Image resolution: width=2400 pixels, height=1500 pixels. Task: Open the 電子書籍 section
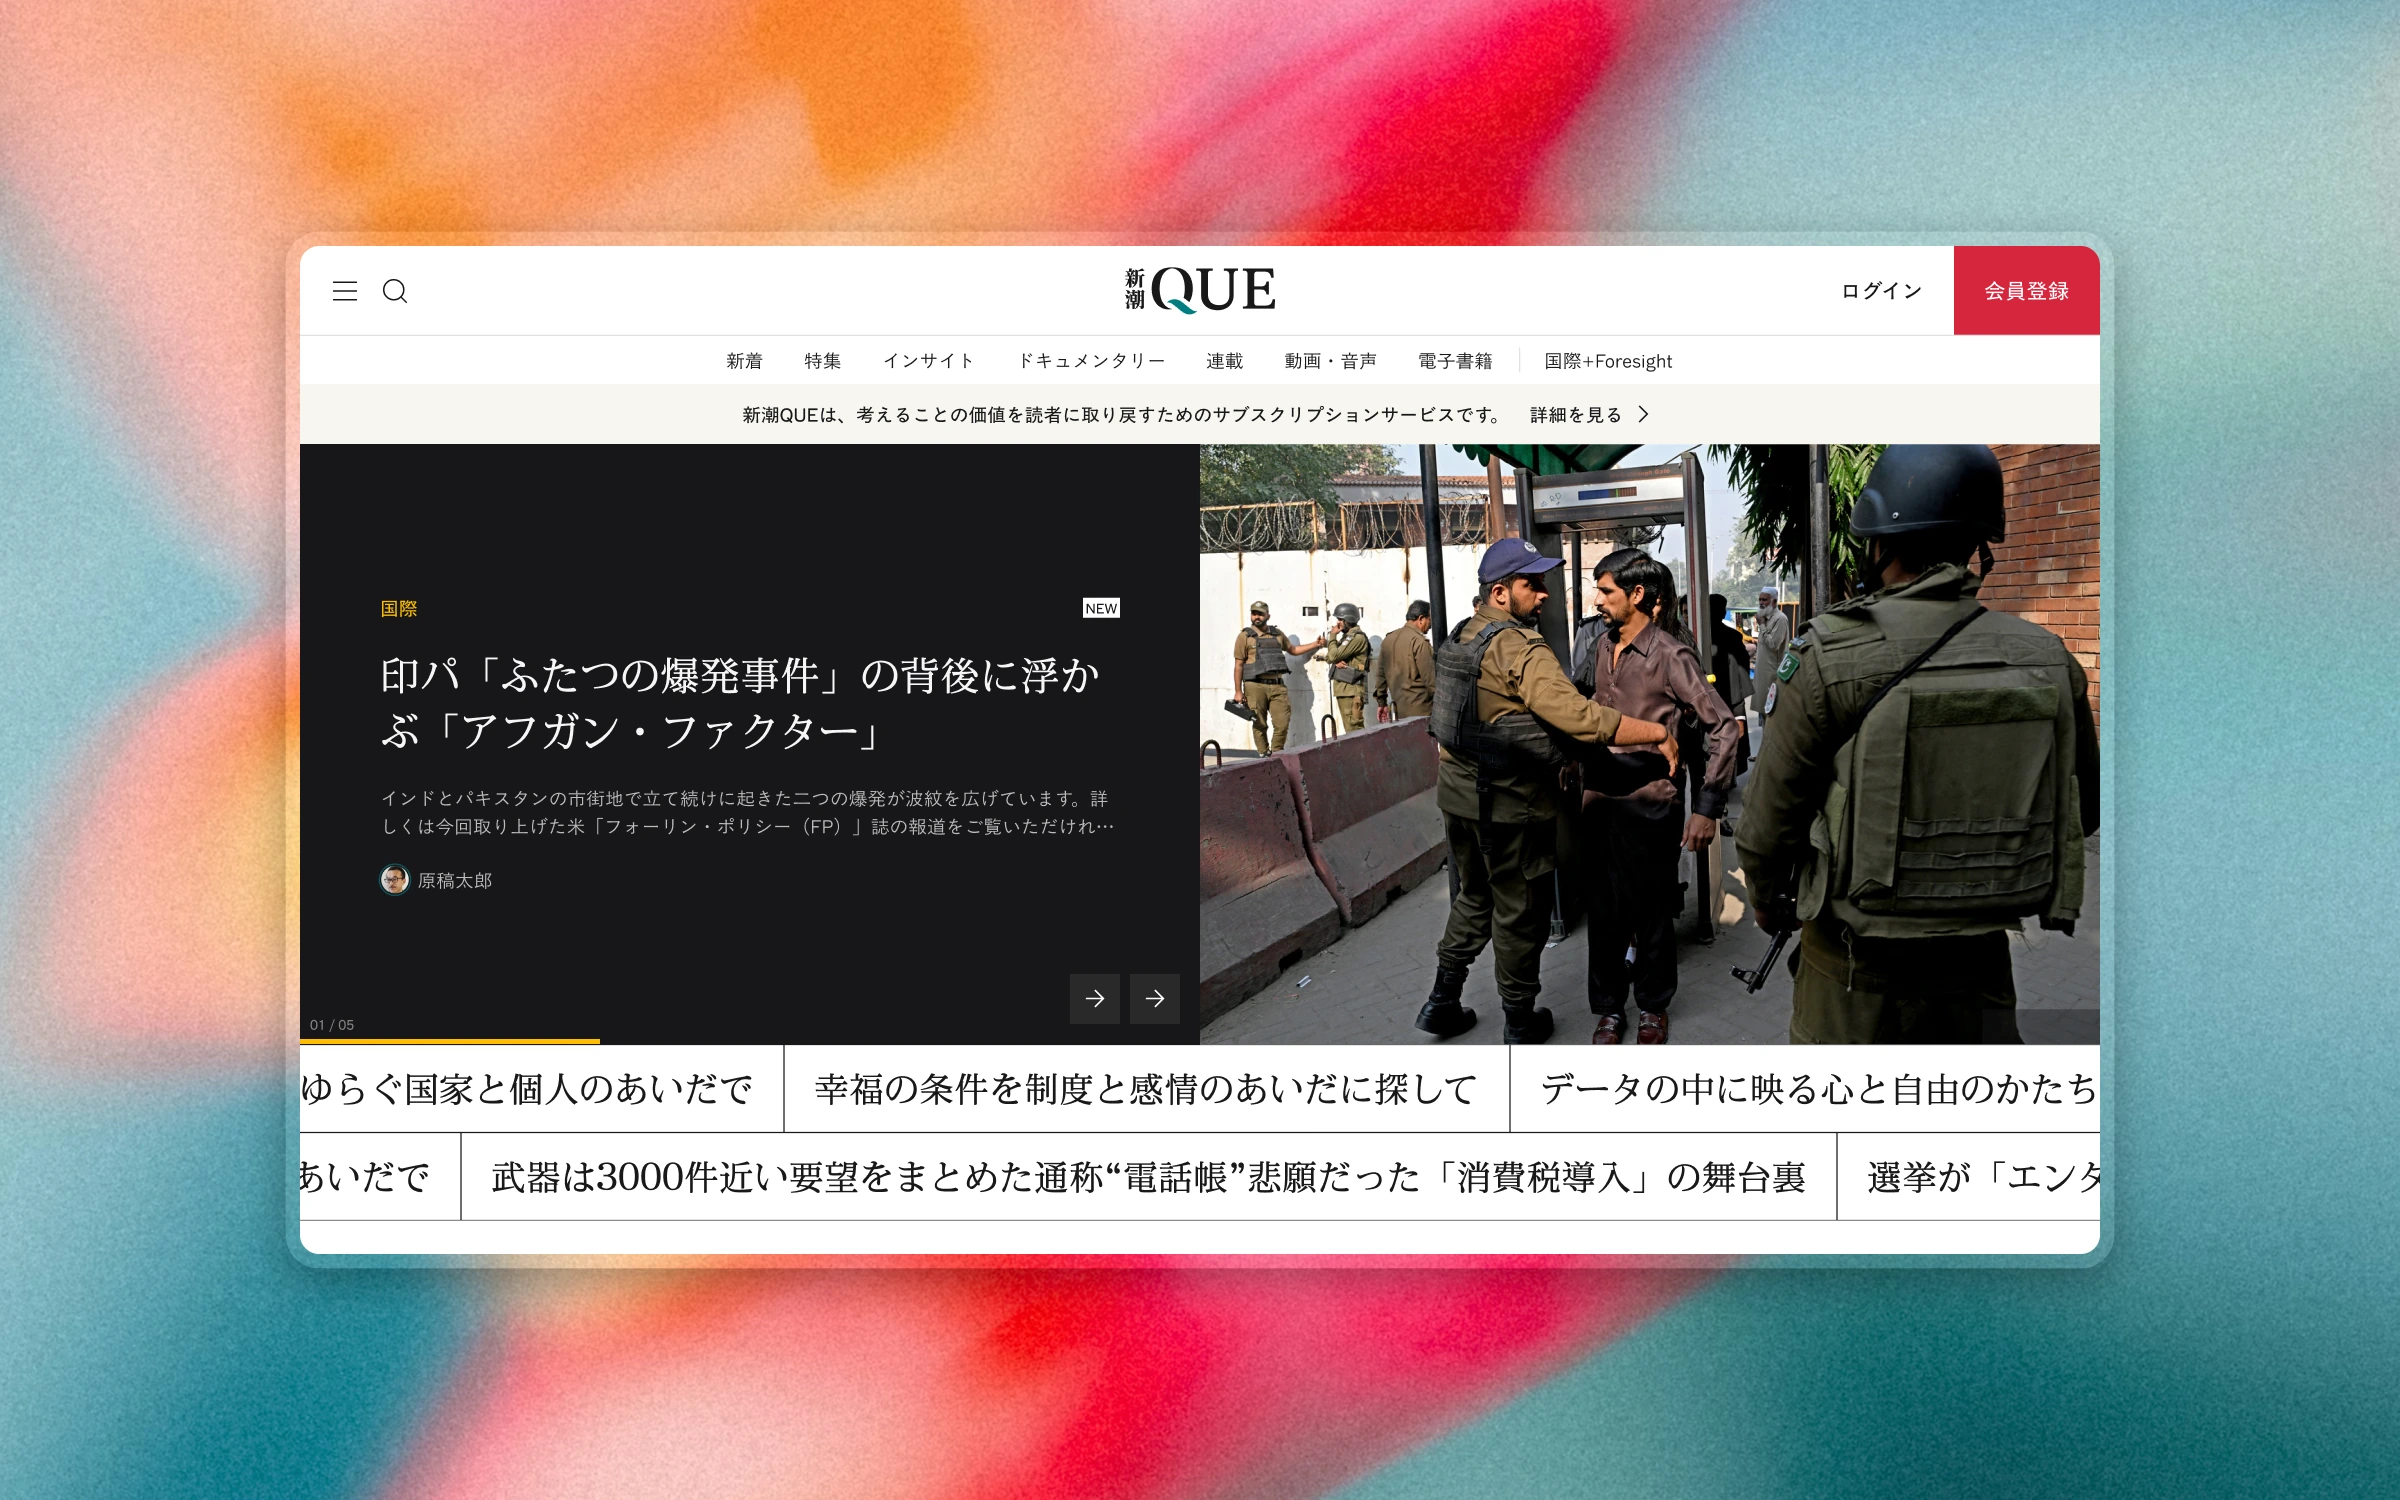pos(1455,361)
